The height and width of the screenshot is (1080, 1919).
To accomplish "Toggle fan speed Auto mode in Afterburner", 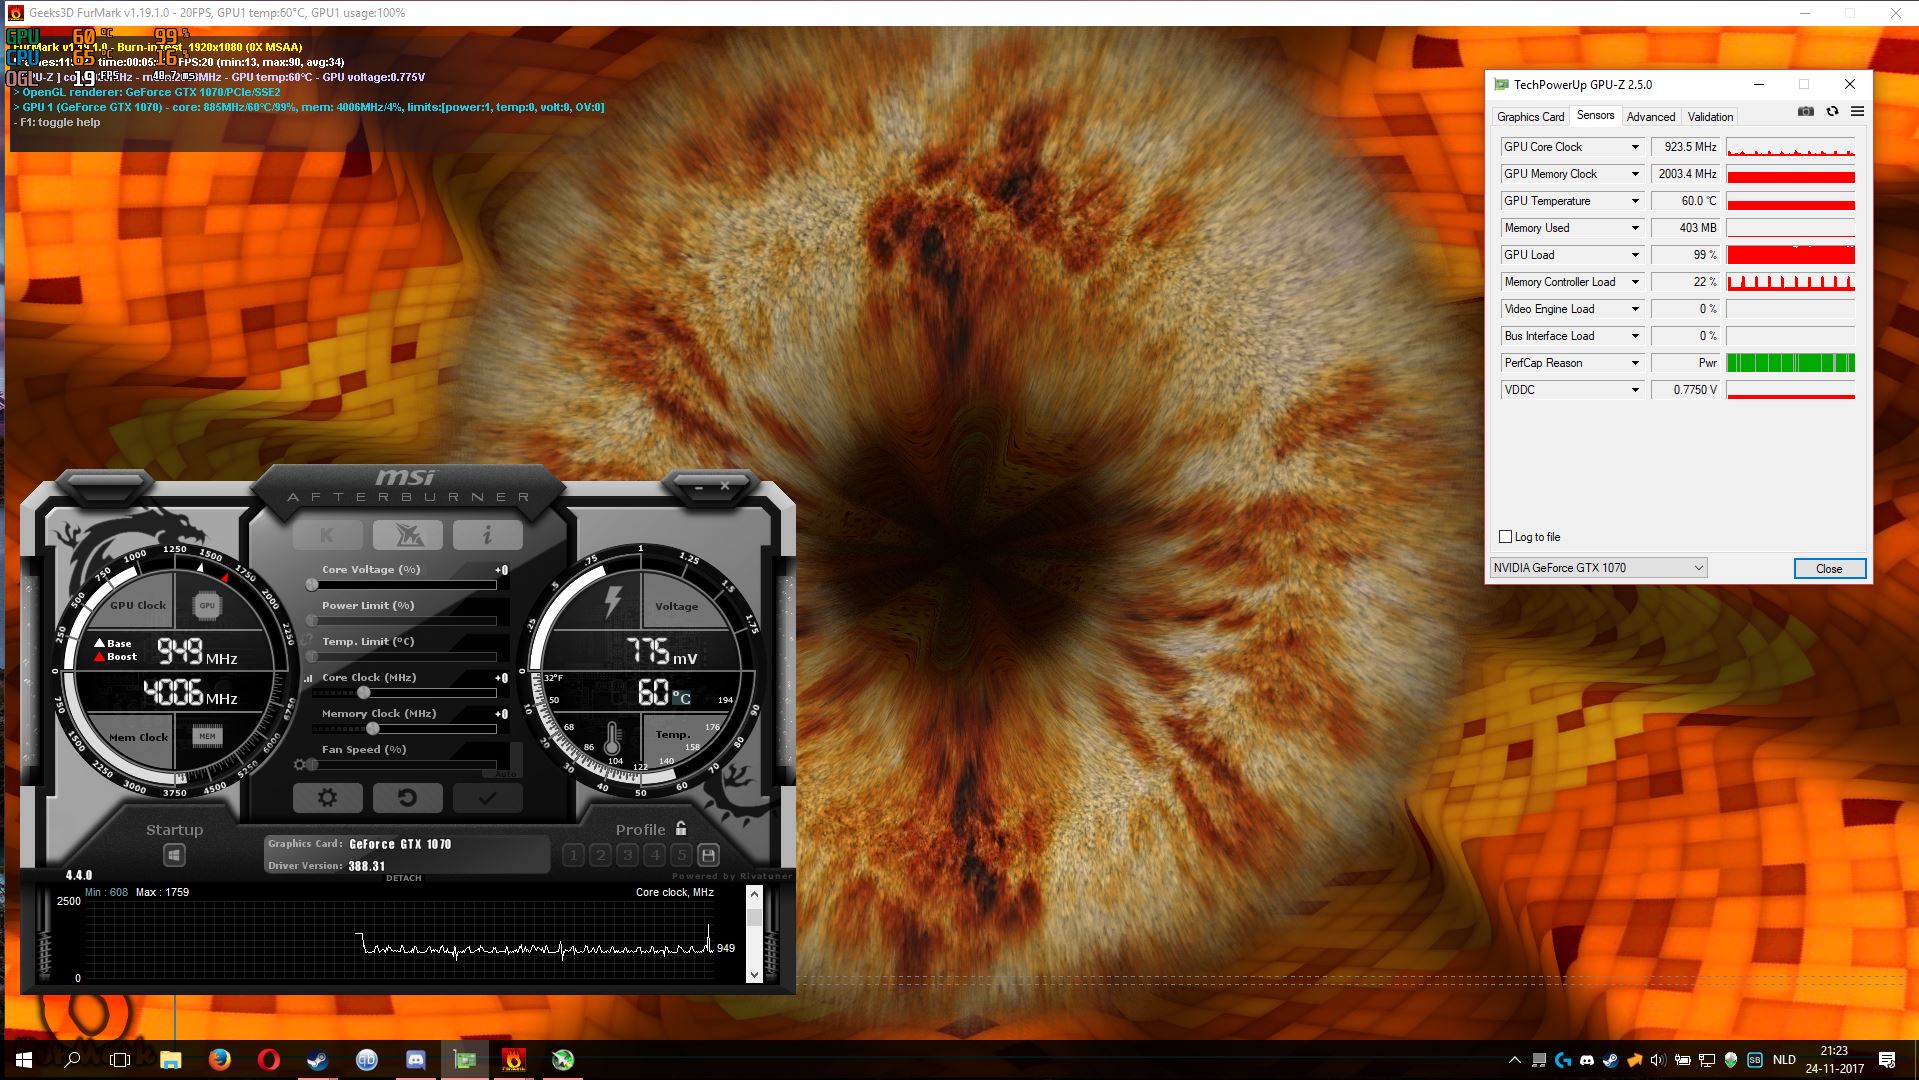I will coord(506,774).
